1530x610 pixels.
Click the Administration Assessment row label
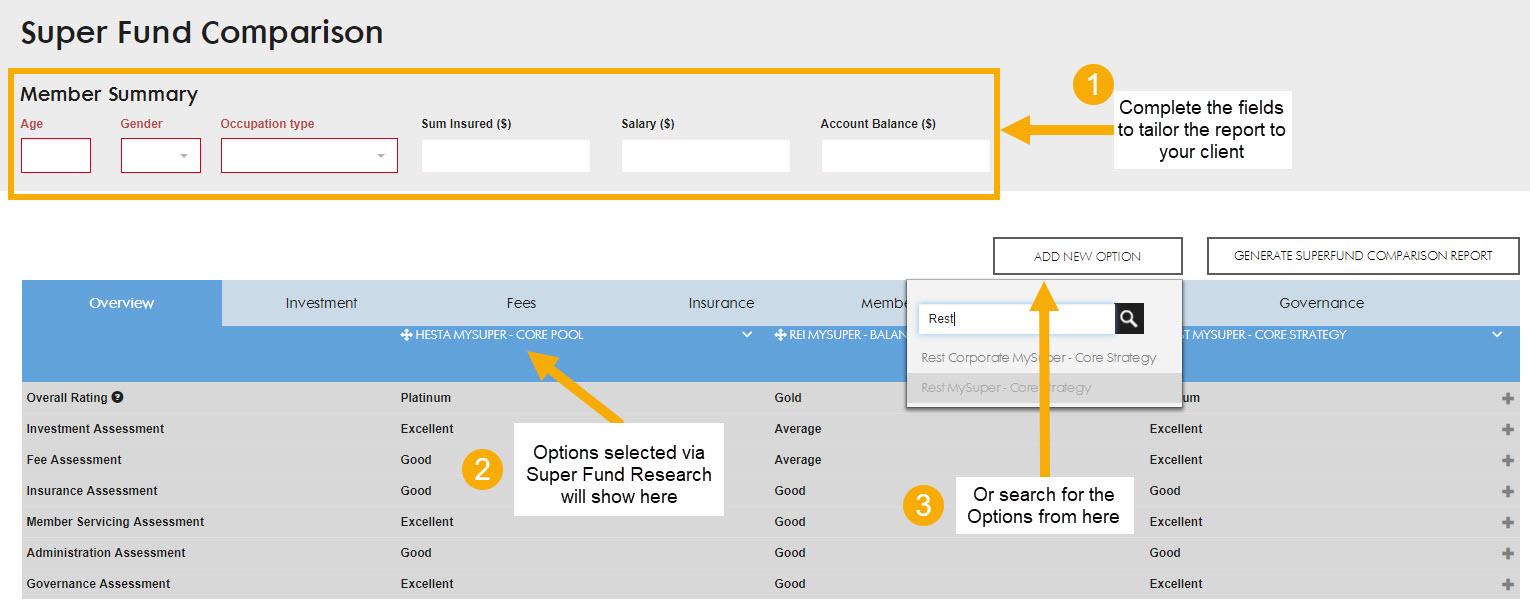pos(106,553)
